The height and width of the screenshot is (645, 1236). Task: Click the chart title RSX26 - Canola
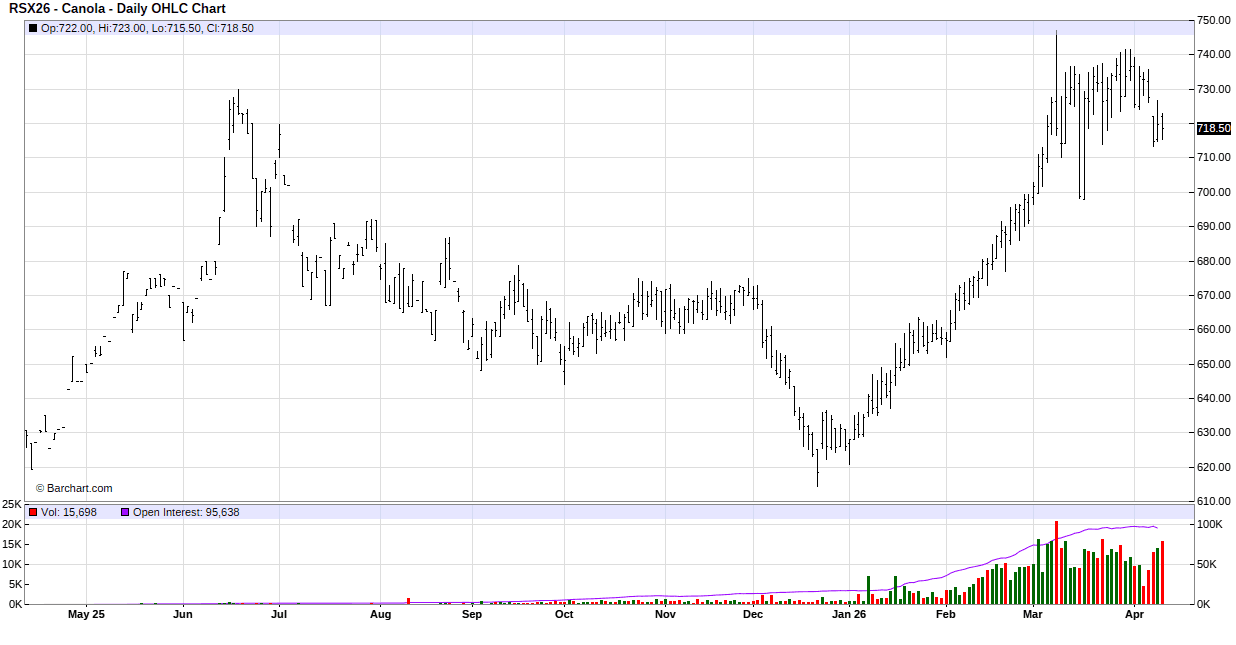tap(117, 9)
